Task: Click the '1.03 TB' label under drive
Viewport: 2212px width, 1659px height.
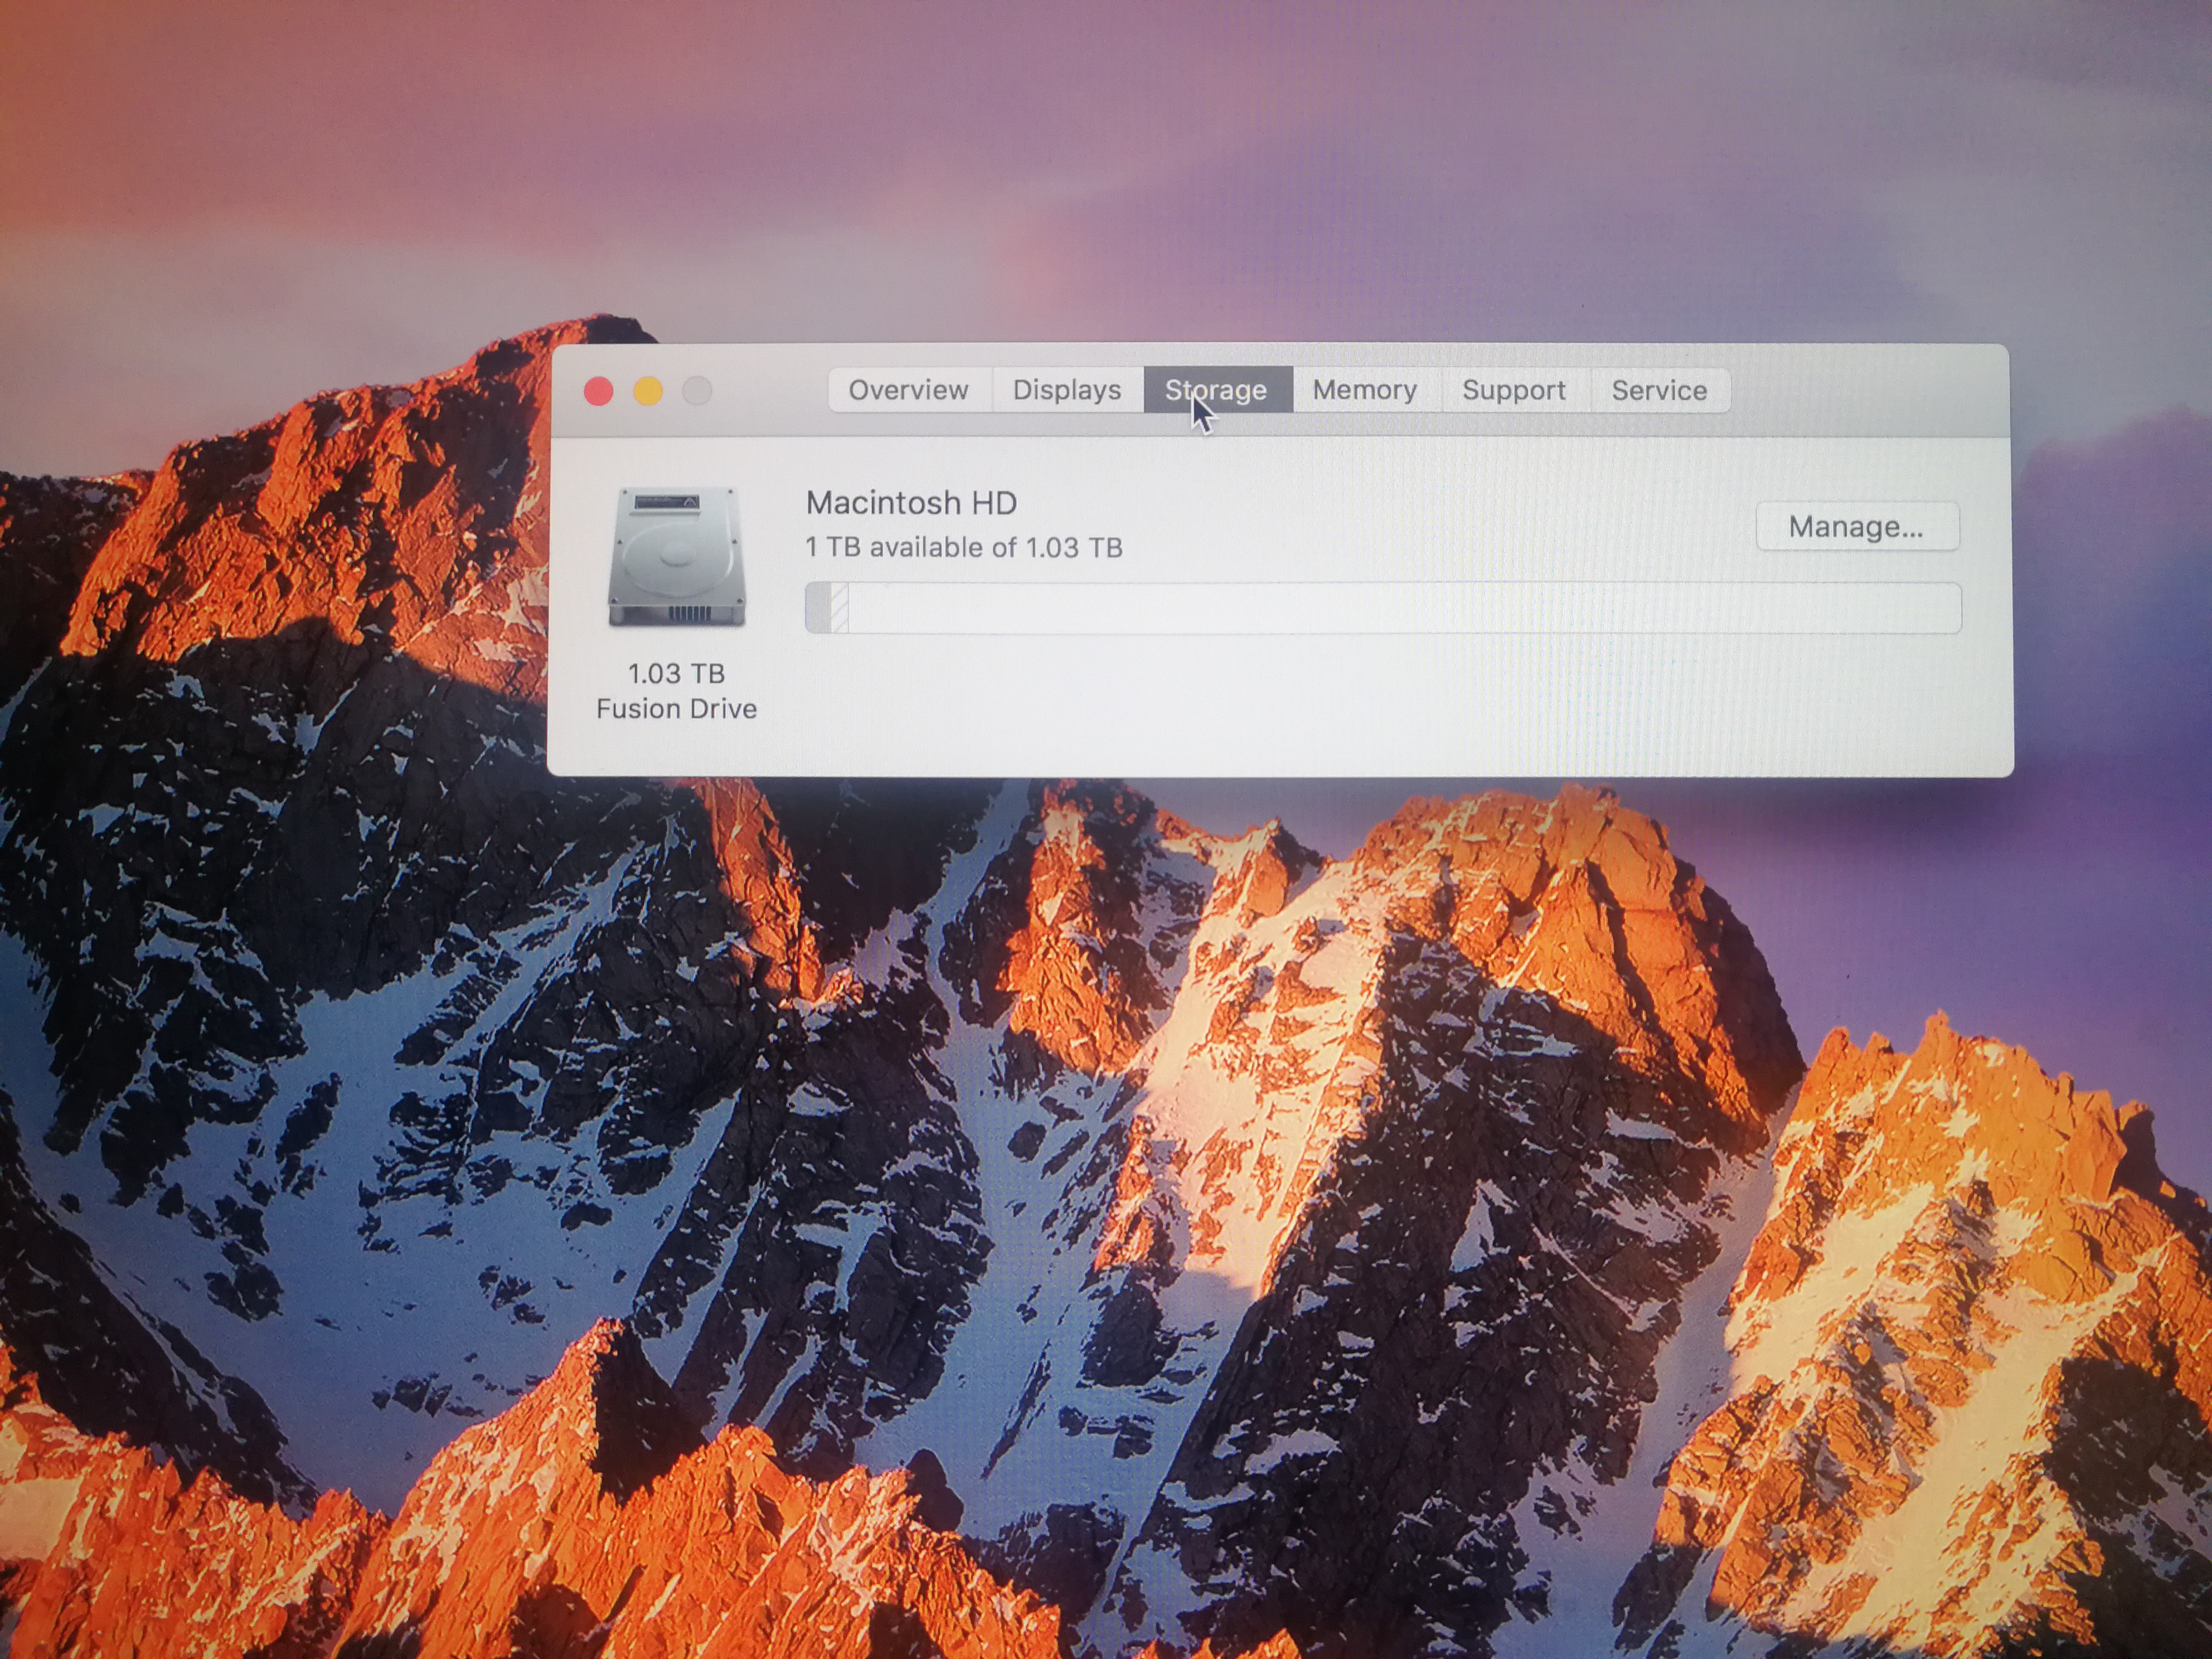Action: [x=677, y=674]
